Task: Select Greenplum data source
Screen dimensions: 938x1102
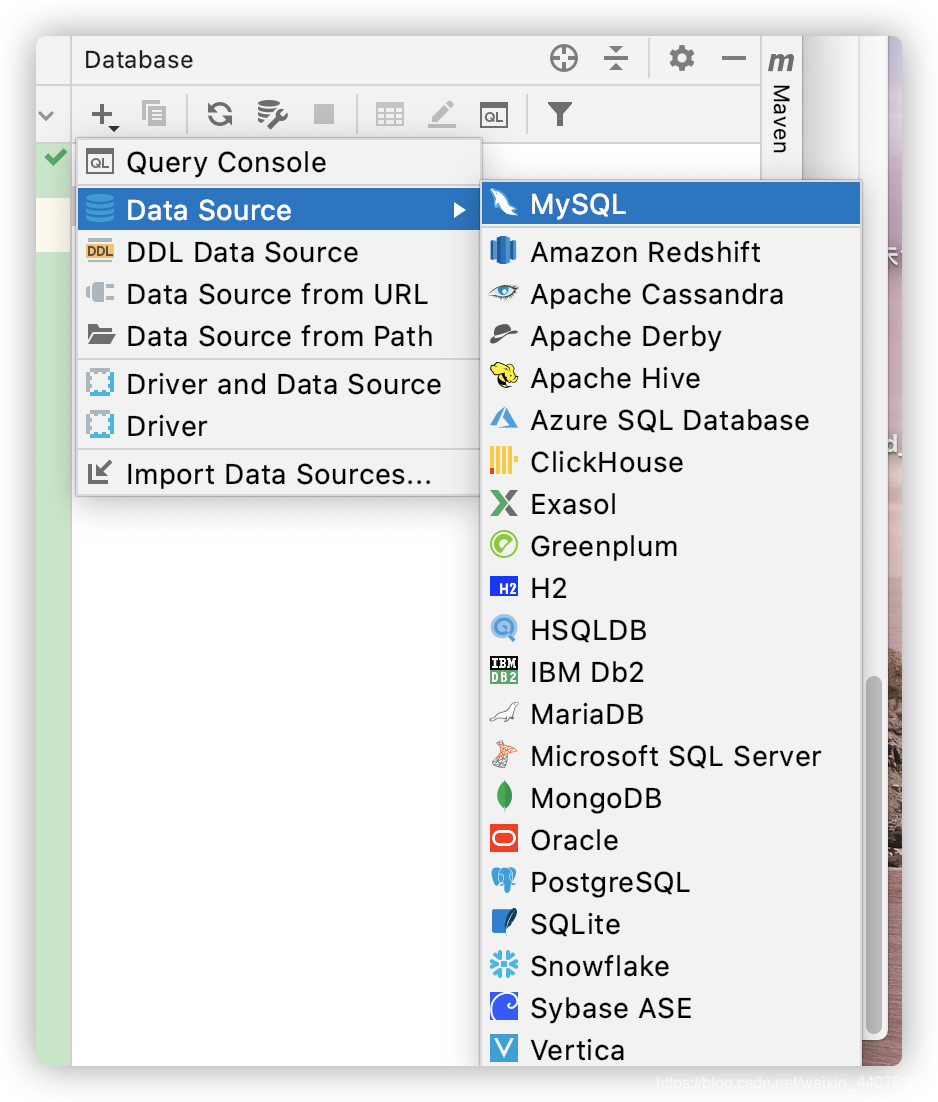Action: [x=671, y=546]
